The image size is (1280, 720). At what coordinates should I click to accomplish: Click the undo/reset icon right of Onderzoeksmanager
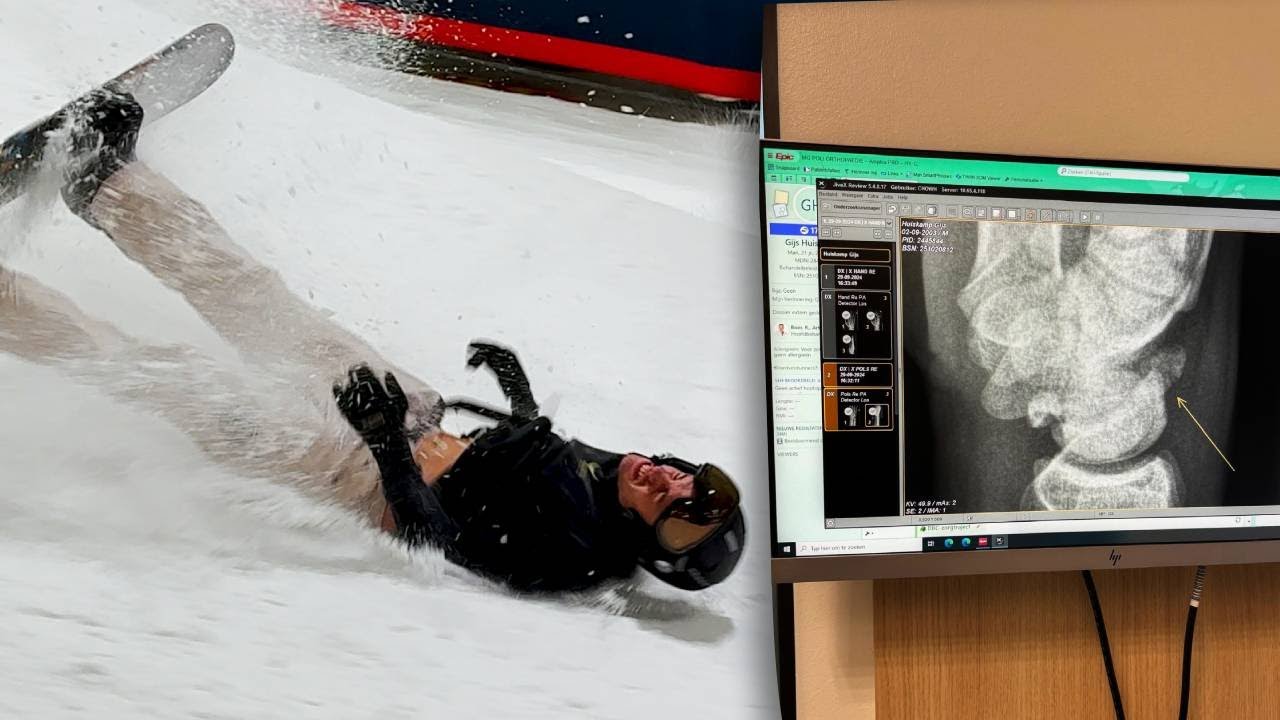tap(892, 209)
